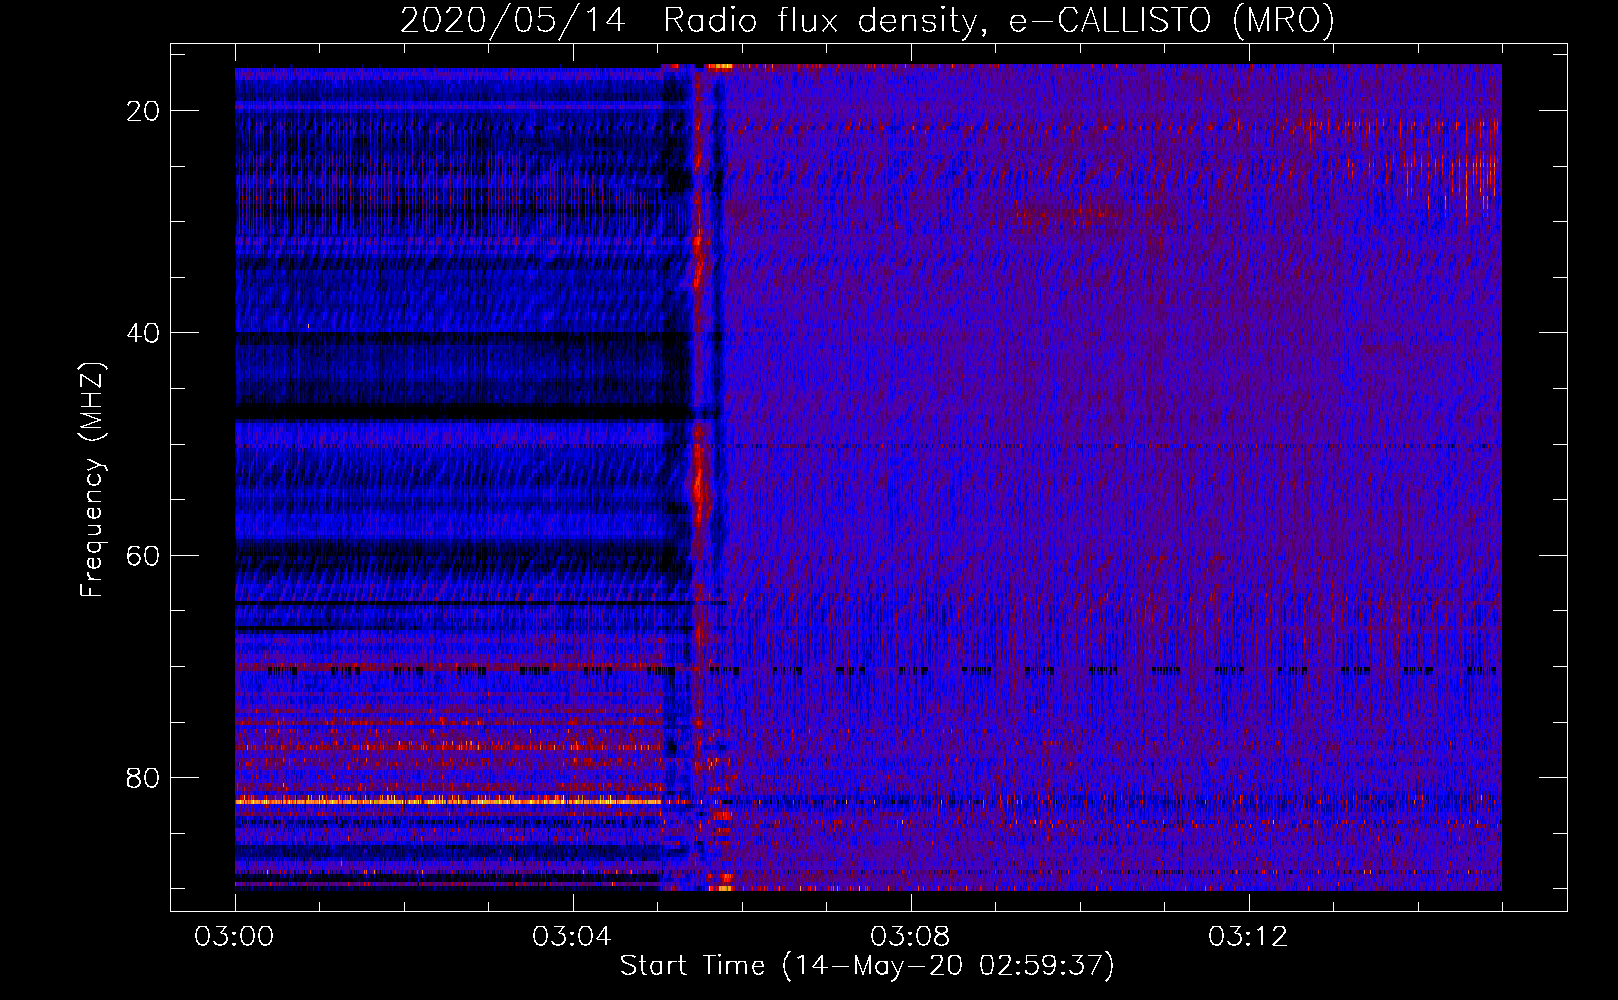
Task: Click the 'Start Time (14-May-20 02:59:37)' label
Action: click(867, 966)
